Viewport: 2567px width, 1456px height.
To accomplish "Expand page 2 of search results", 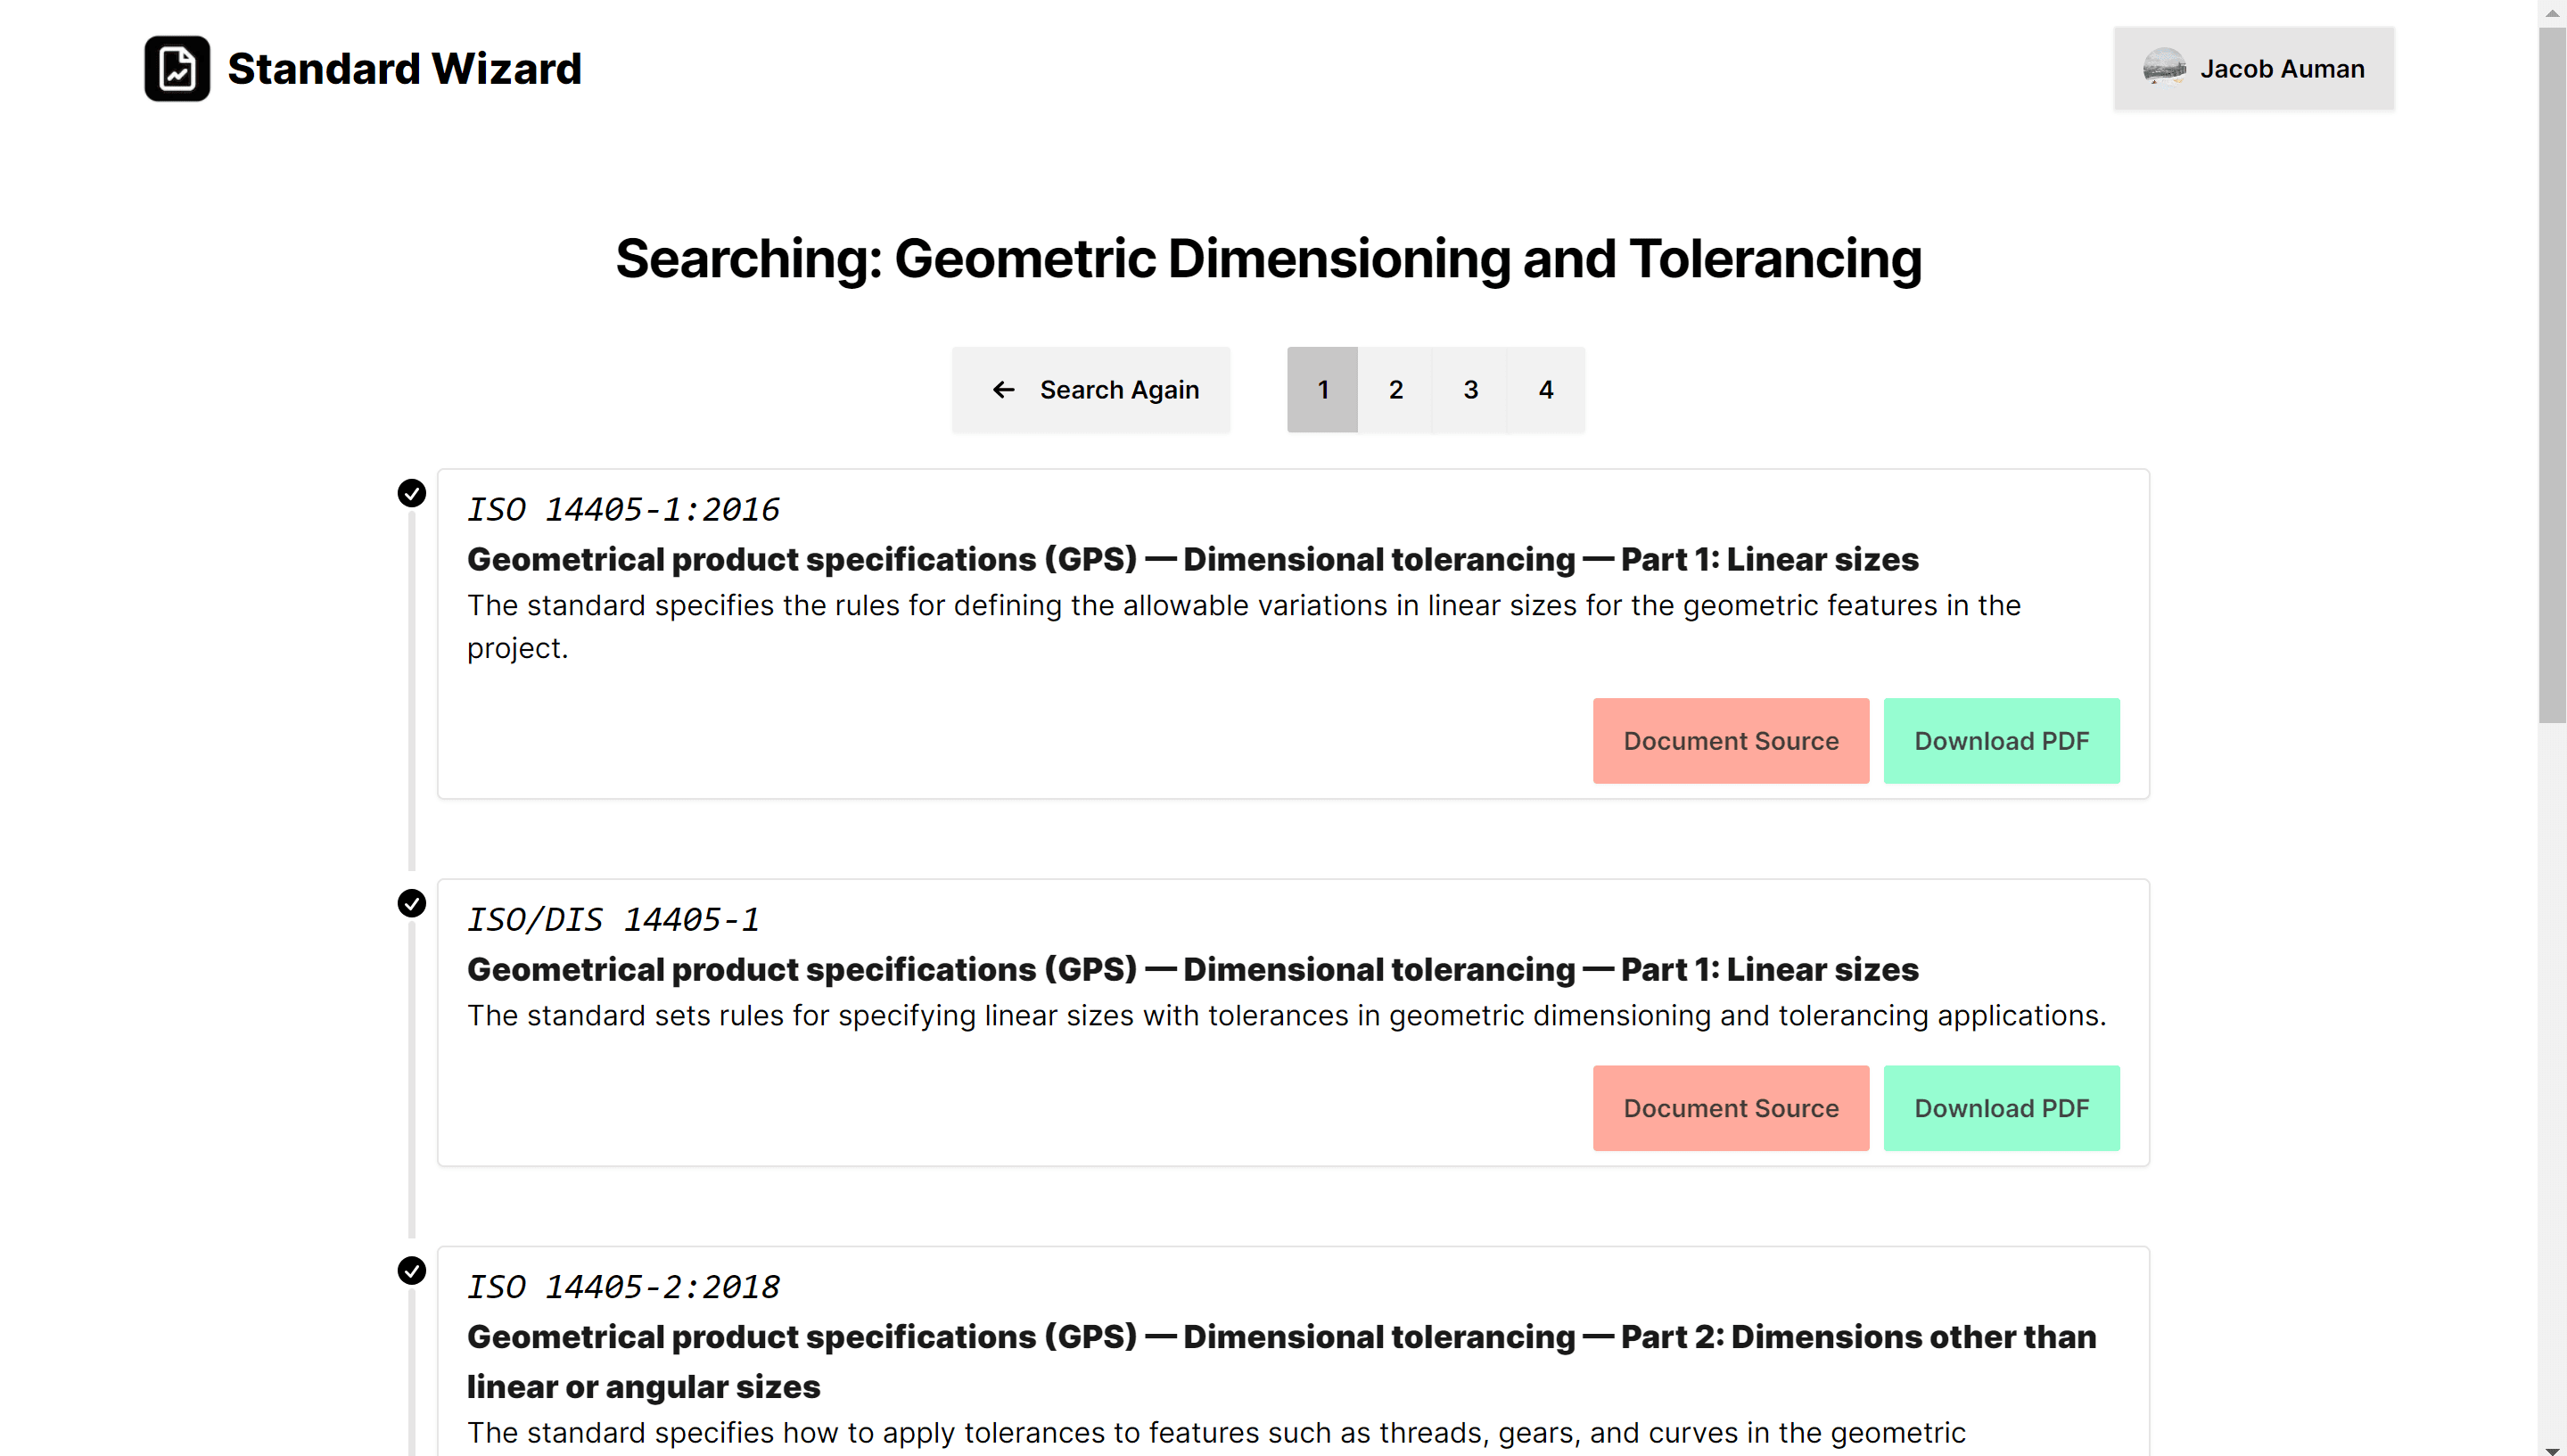I will click(1398, 390).
